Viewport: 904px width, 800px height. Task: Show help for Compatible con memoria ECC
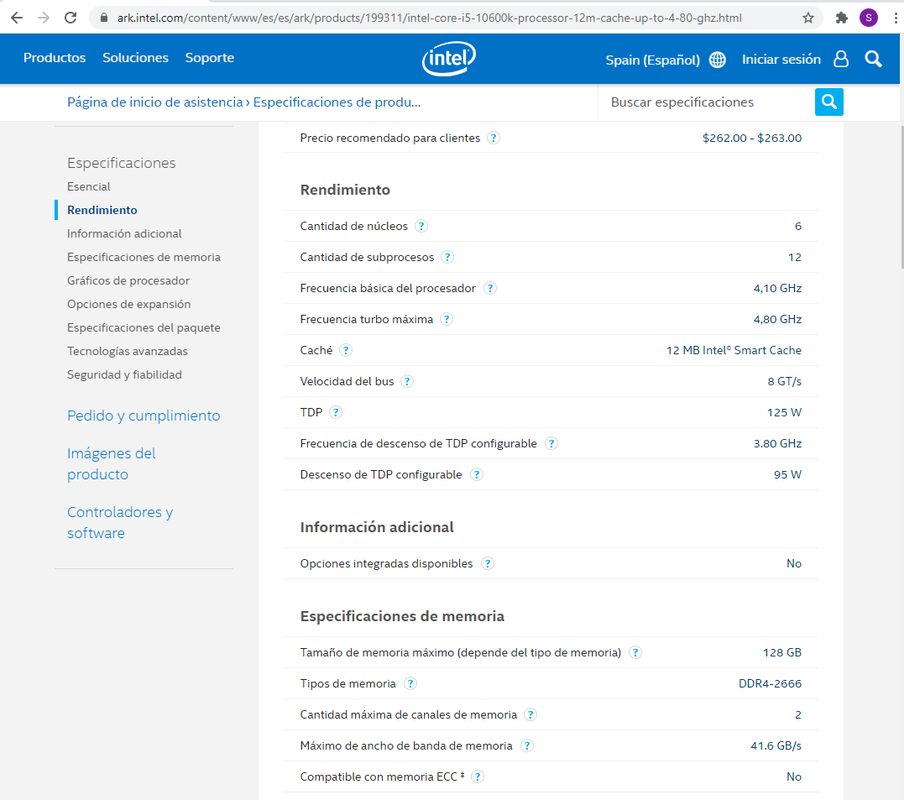[477, 777]
